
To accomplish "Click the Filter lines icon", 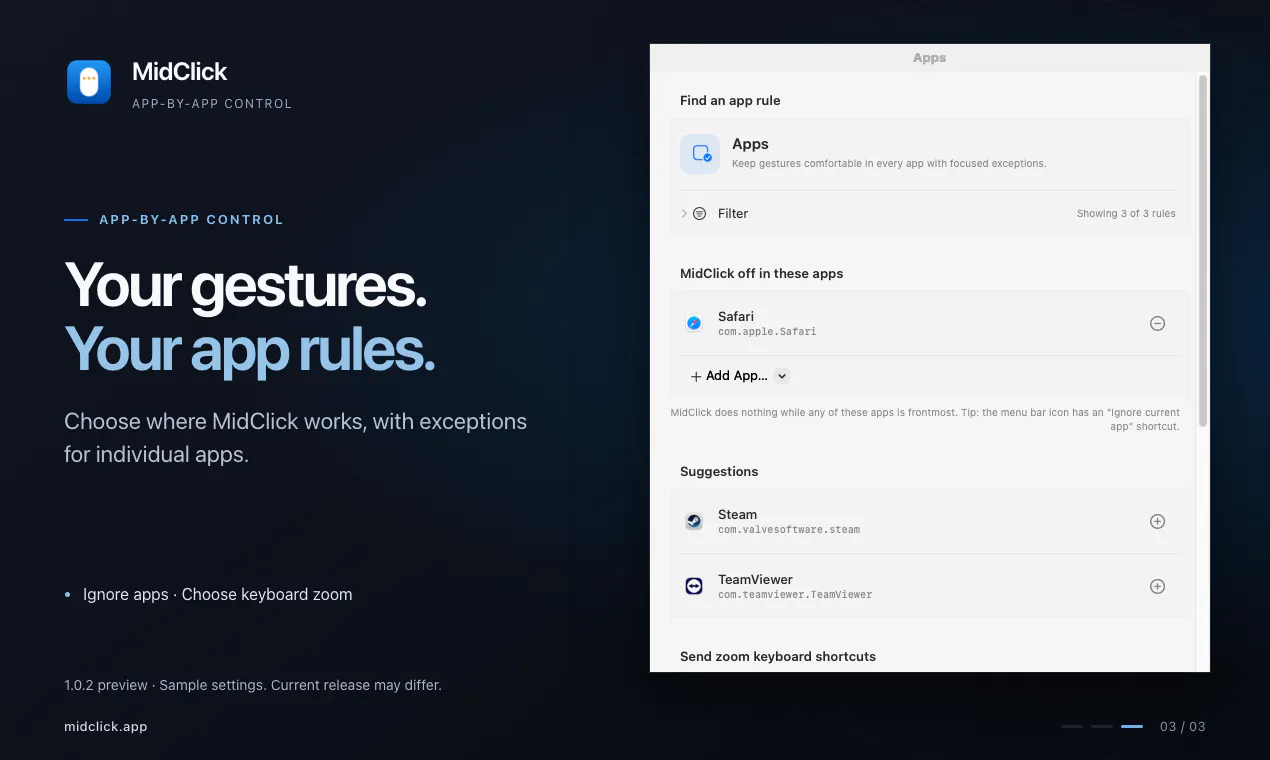I will (700, 213).
